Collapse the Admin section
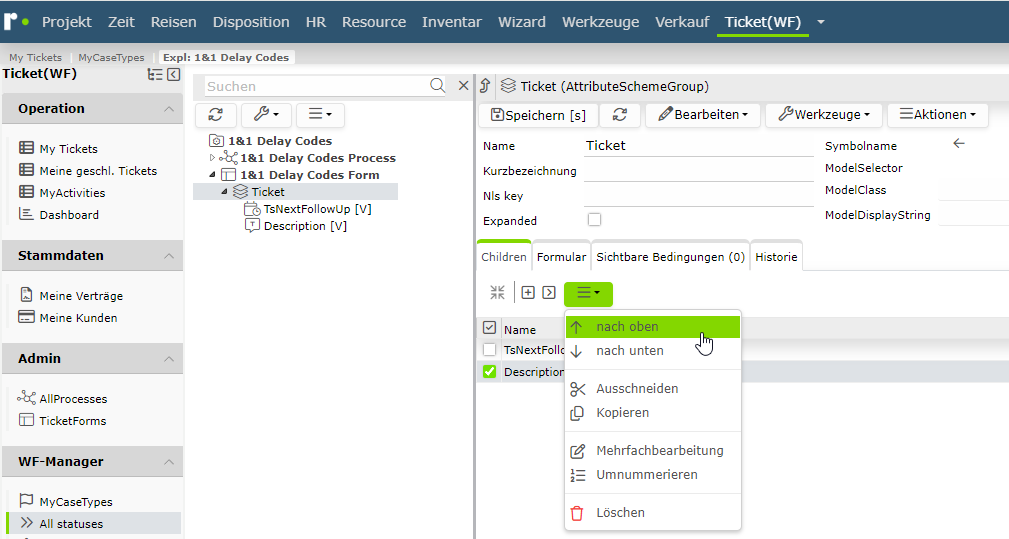 point(169,359)
